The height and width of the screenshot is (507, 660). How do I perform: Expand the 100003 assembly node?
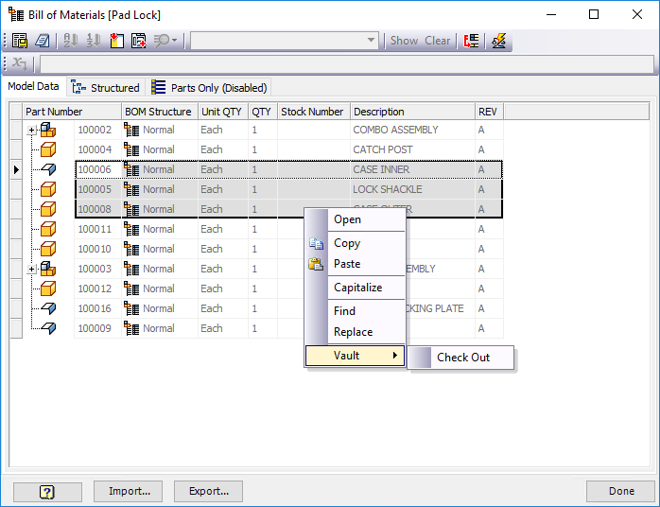[32, 269]
